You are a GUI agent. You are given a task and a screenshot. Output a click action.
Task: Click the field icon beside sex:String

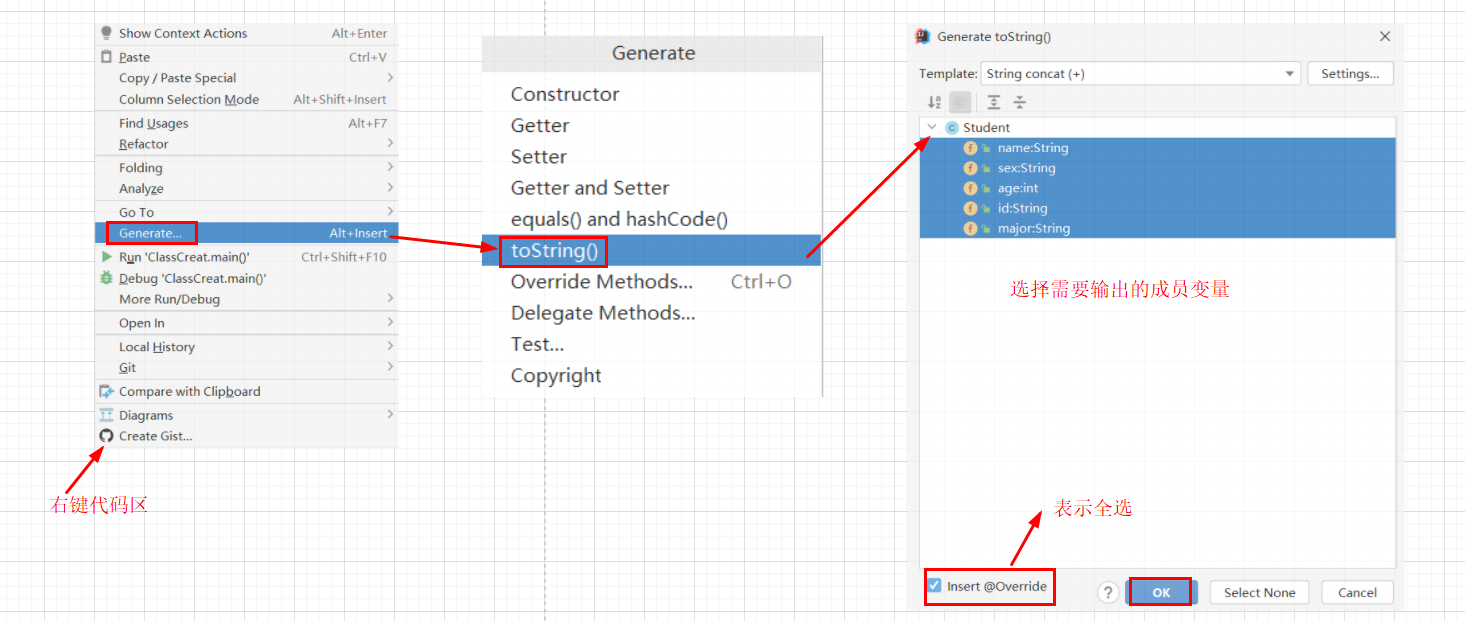[x=970, y=168]
